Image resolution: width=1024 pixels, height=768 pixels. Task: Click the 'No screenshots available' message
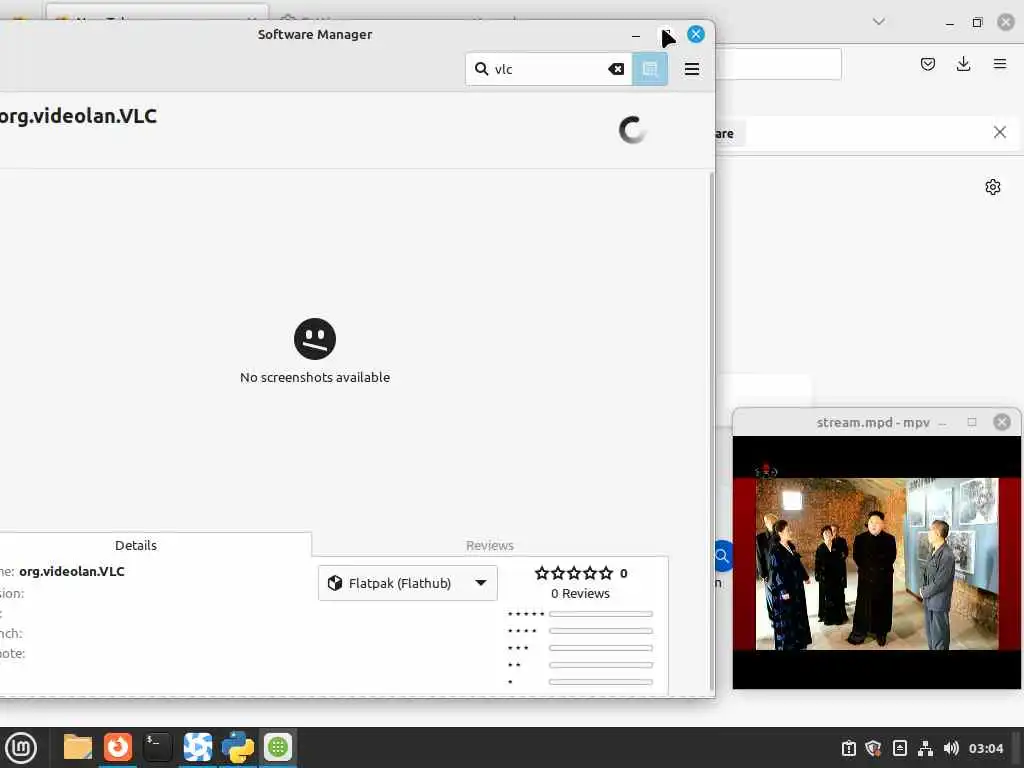click(315, 377)
